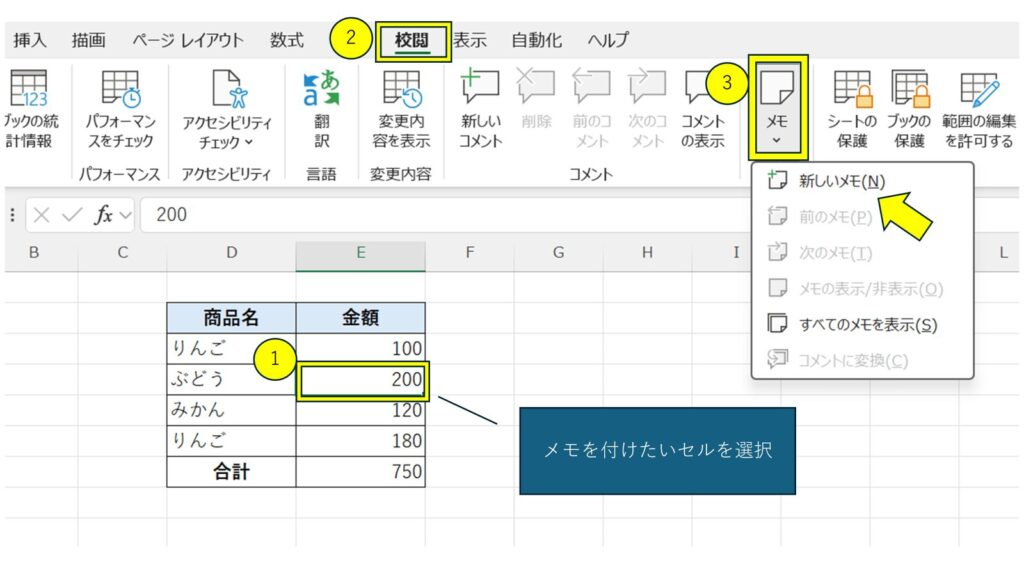Switch to the 数式 (Formulas) tab
The height and width of the screenshot is (576, 1024).
tap(286, 41)
